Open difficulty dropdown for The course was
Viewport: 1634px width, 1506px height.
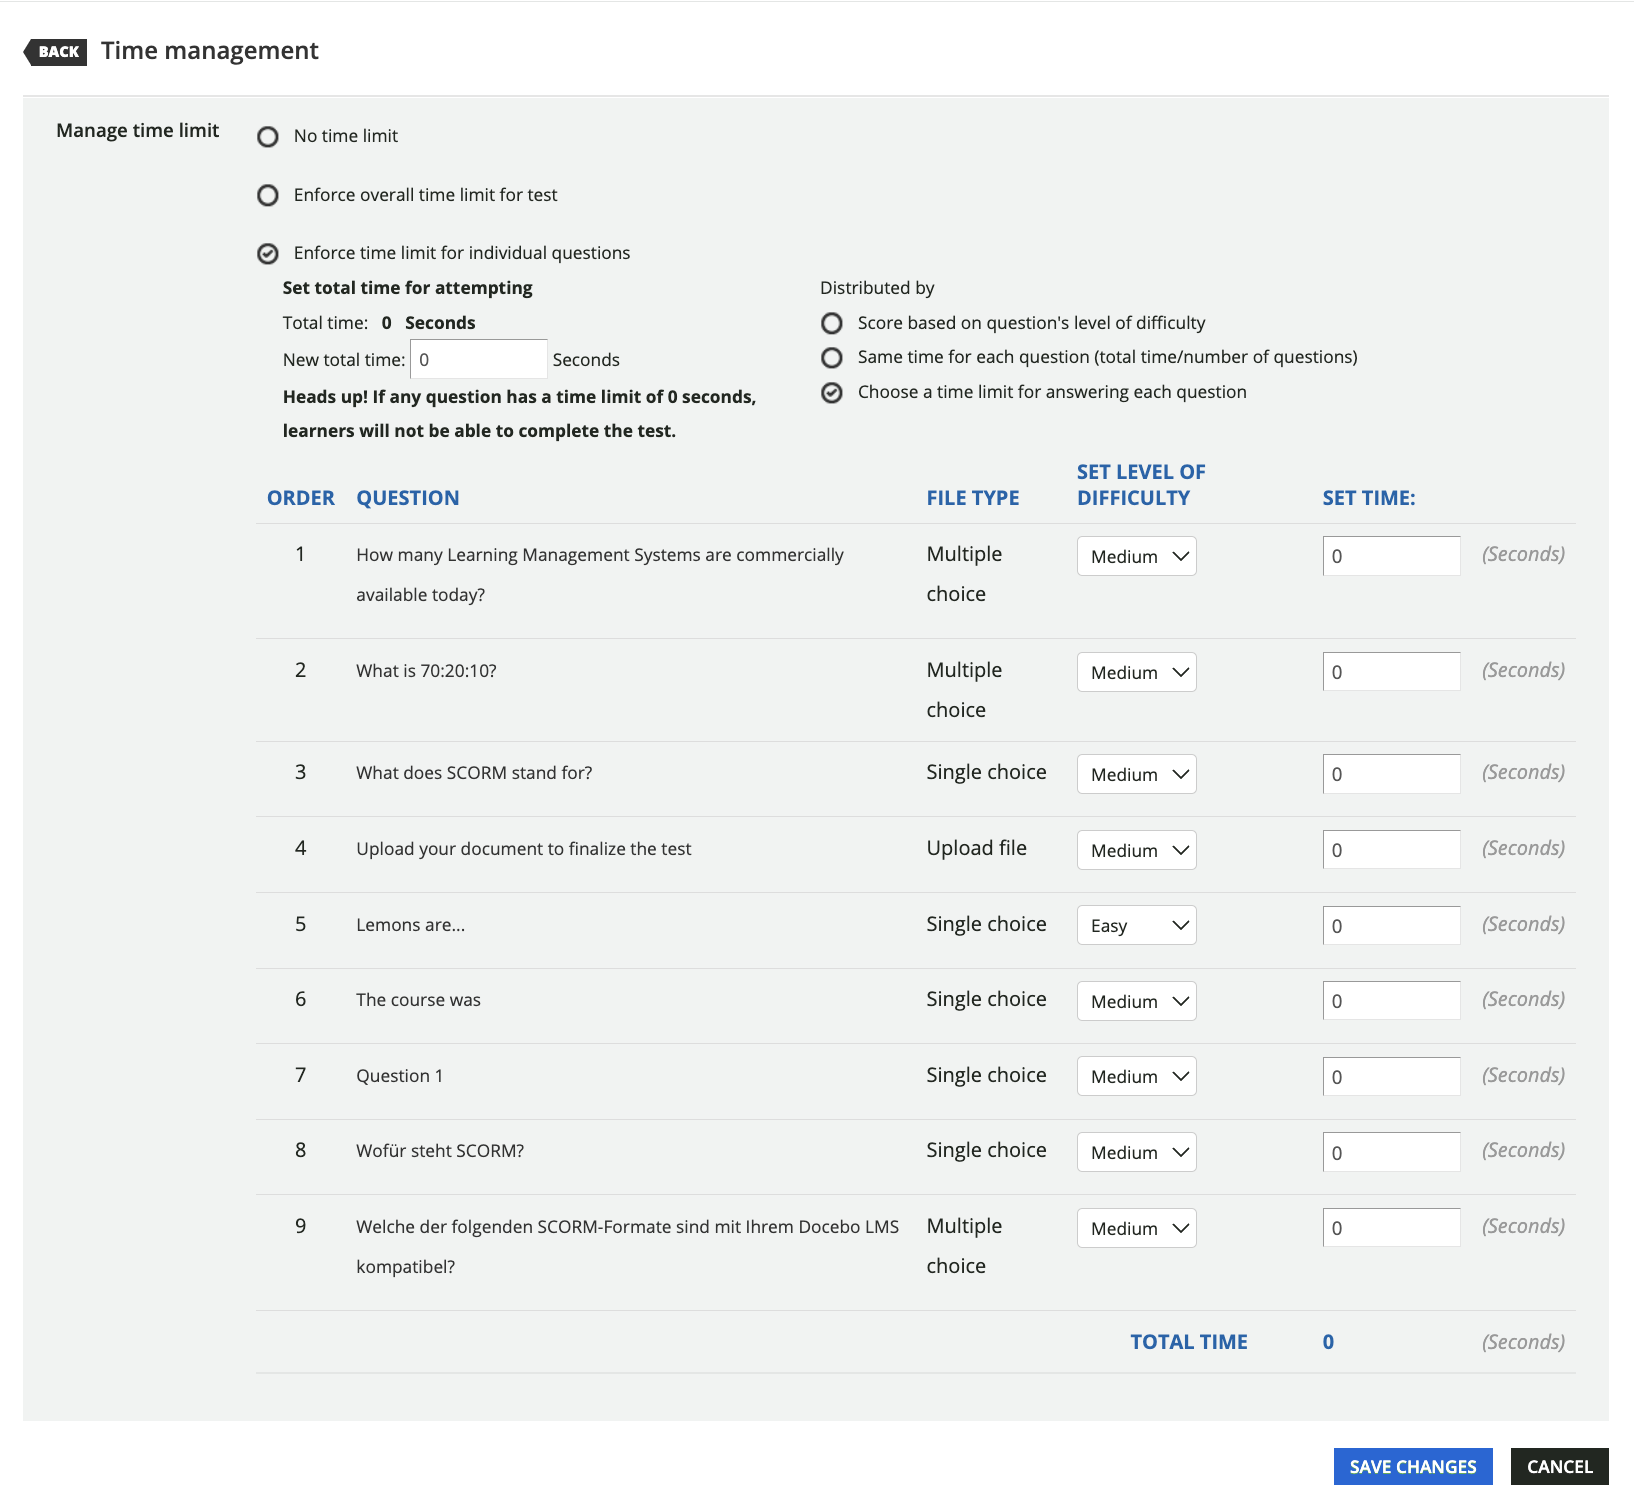coord(1137,1001)
